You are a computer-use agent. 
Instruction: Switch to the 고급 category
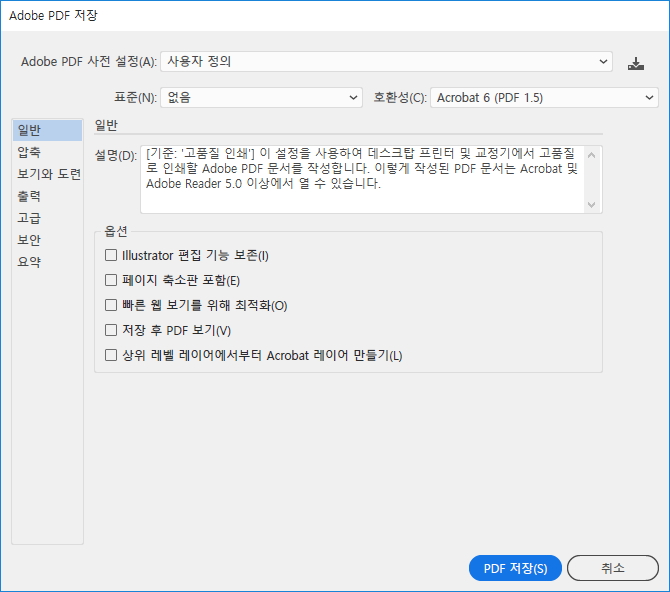click(x=47, y=218)
